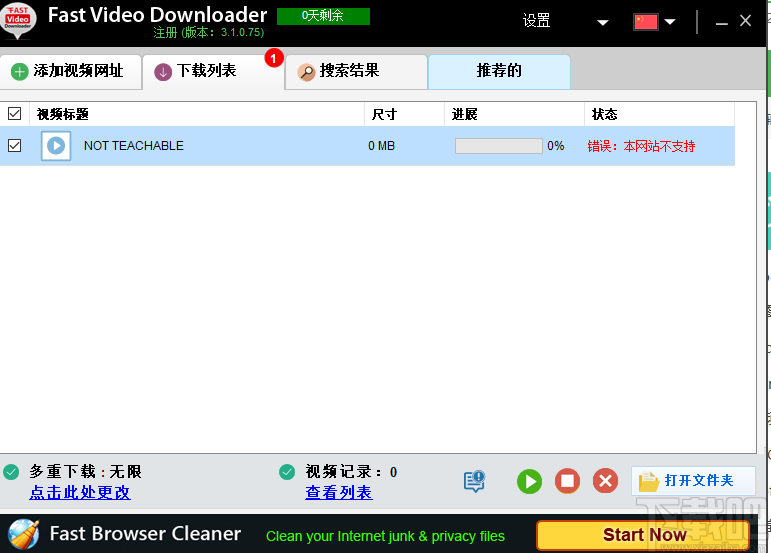Click the 0 MB size value
This screenshot has width=771, height=553.
382,146
